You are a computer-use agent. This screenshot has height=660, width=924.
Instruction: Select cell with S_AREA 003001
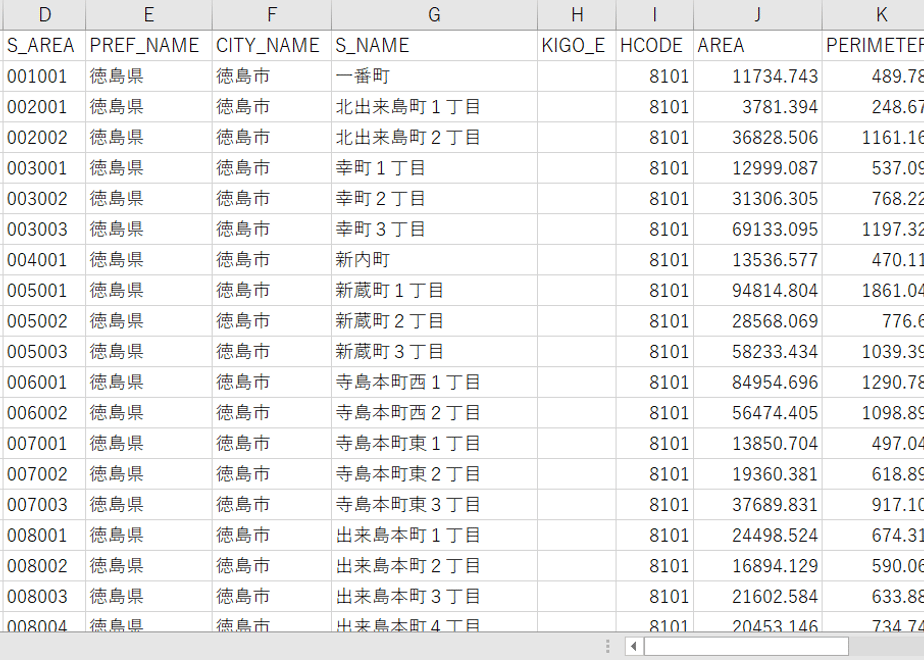click(45, 168)
